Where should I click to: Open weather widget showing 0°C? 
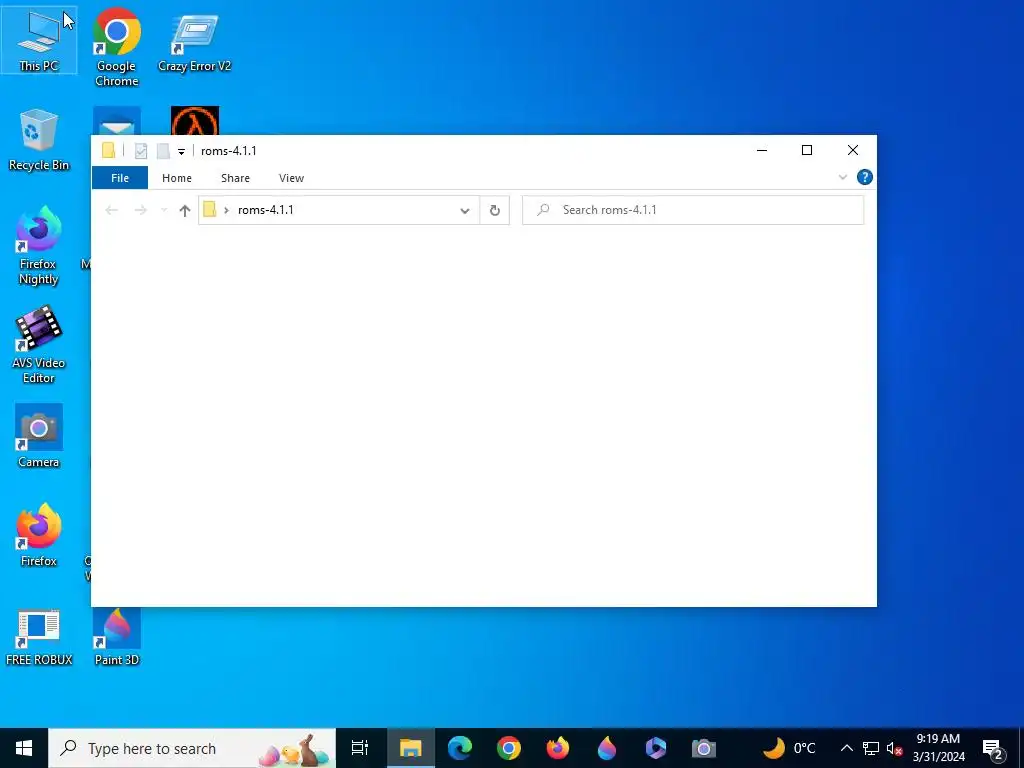(x=790, y=748)
